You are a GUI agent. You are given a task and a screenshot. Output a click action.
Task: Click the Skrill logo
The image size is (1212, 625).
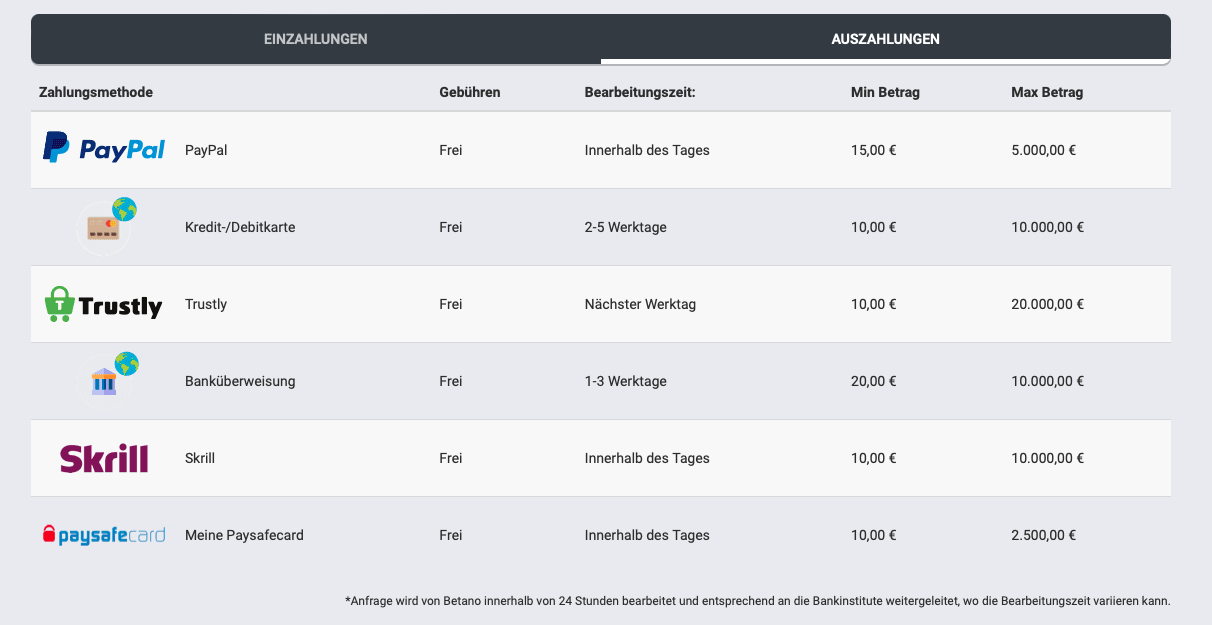(x=104, y=458)
